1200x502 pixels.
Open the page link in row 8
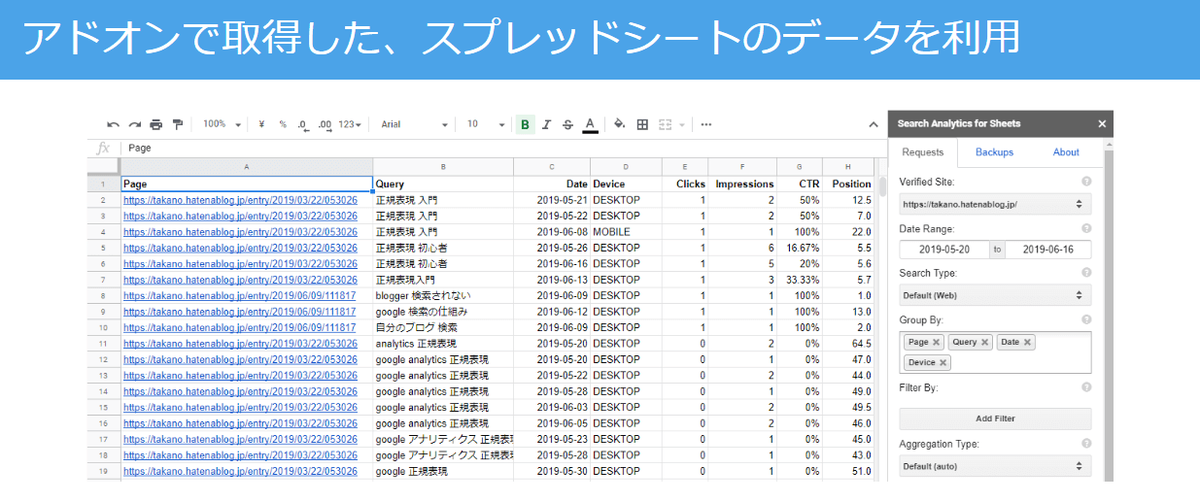[240, 296]
